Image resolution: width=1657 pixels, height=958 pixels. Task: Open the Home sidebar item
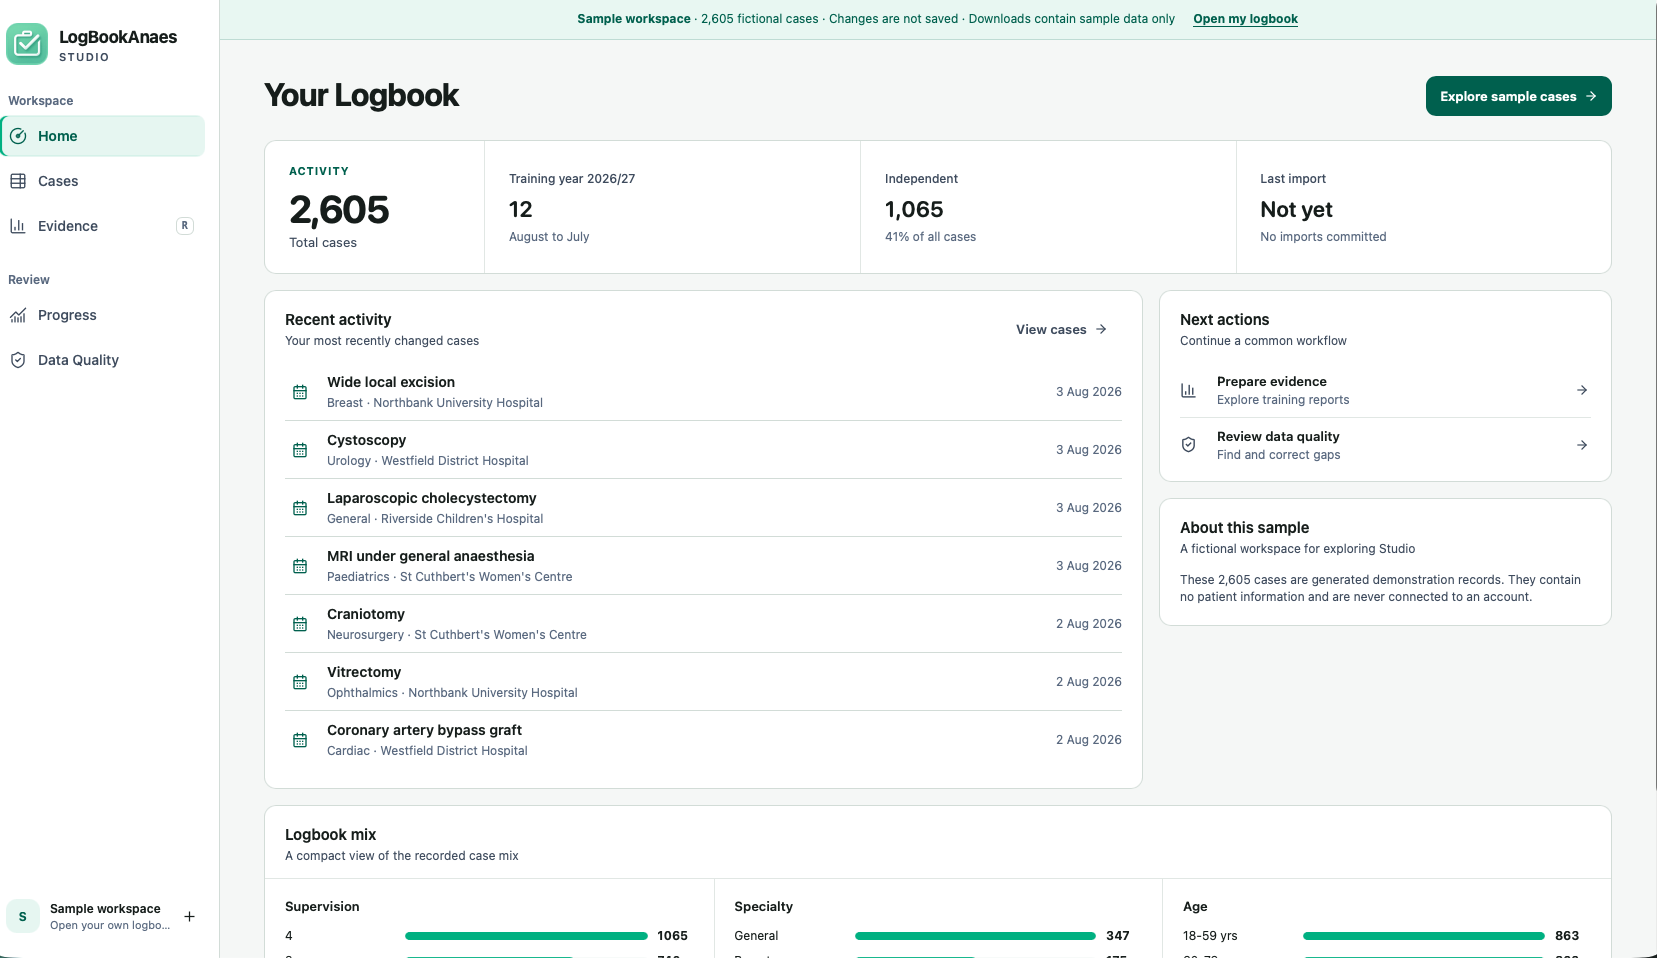tap(103, 136)
